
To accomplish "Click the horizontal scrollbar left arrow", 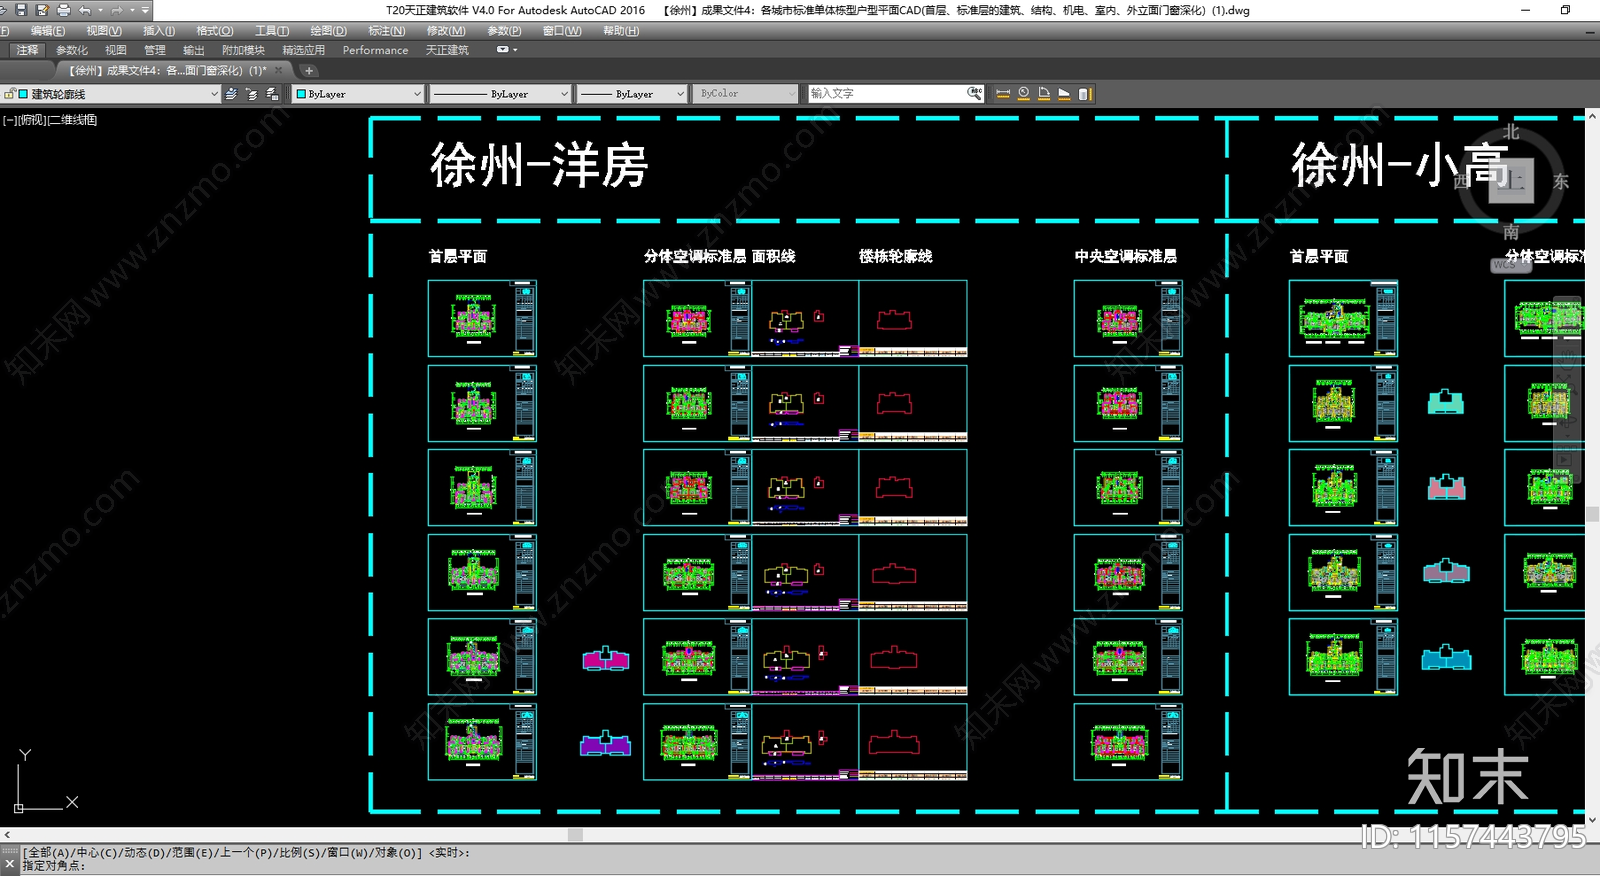I will point(7,835).
